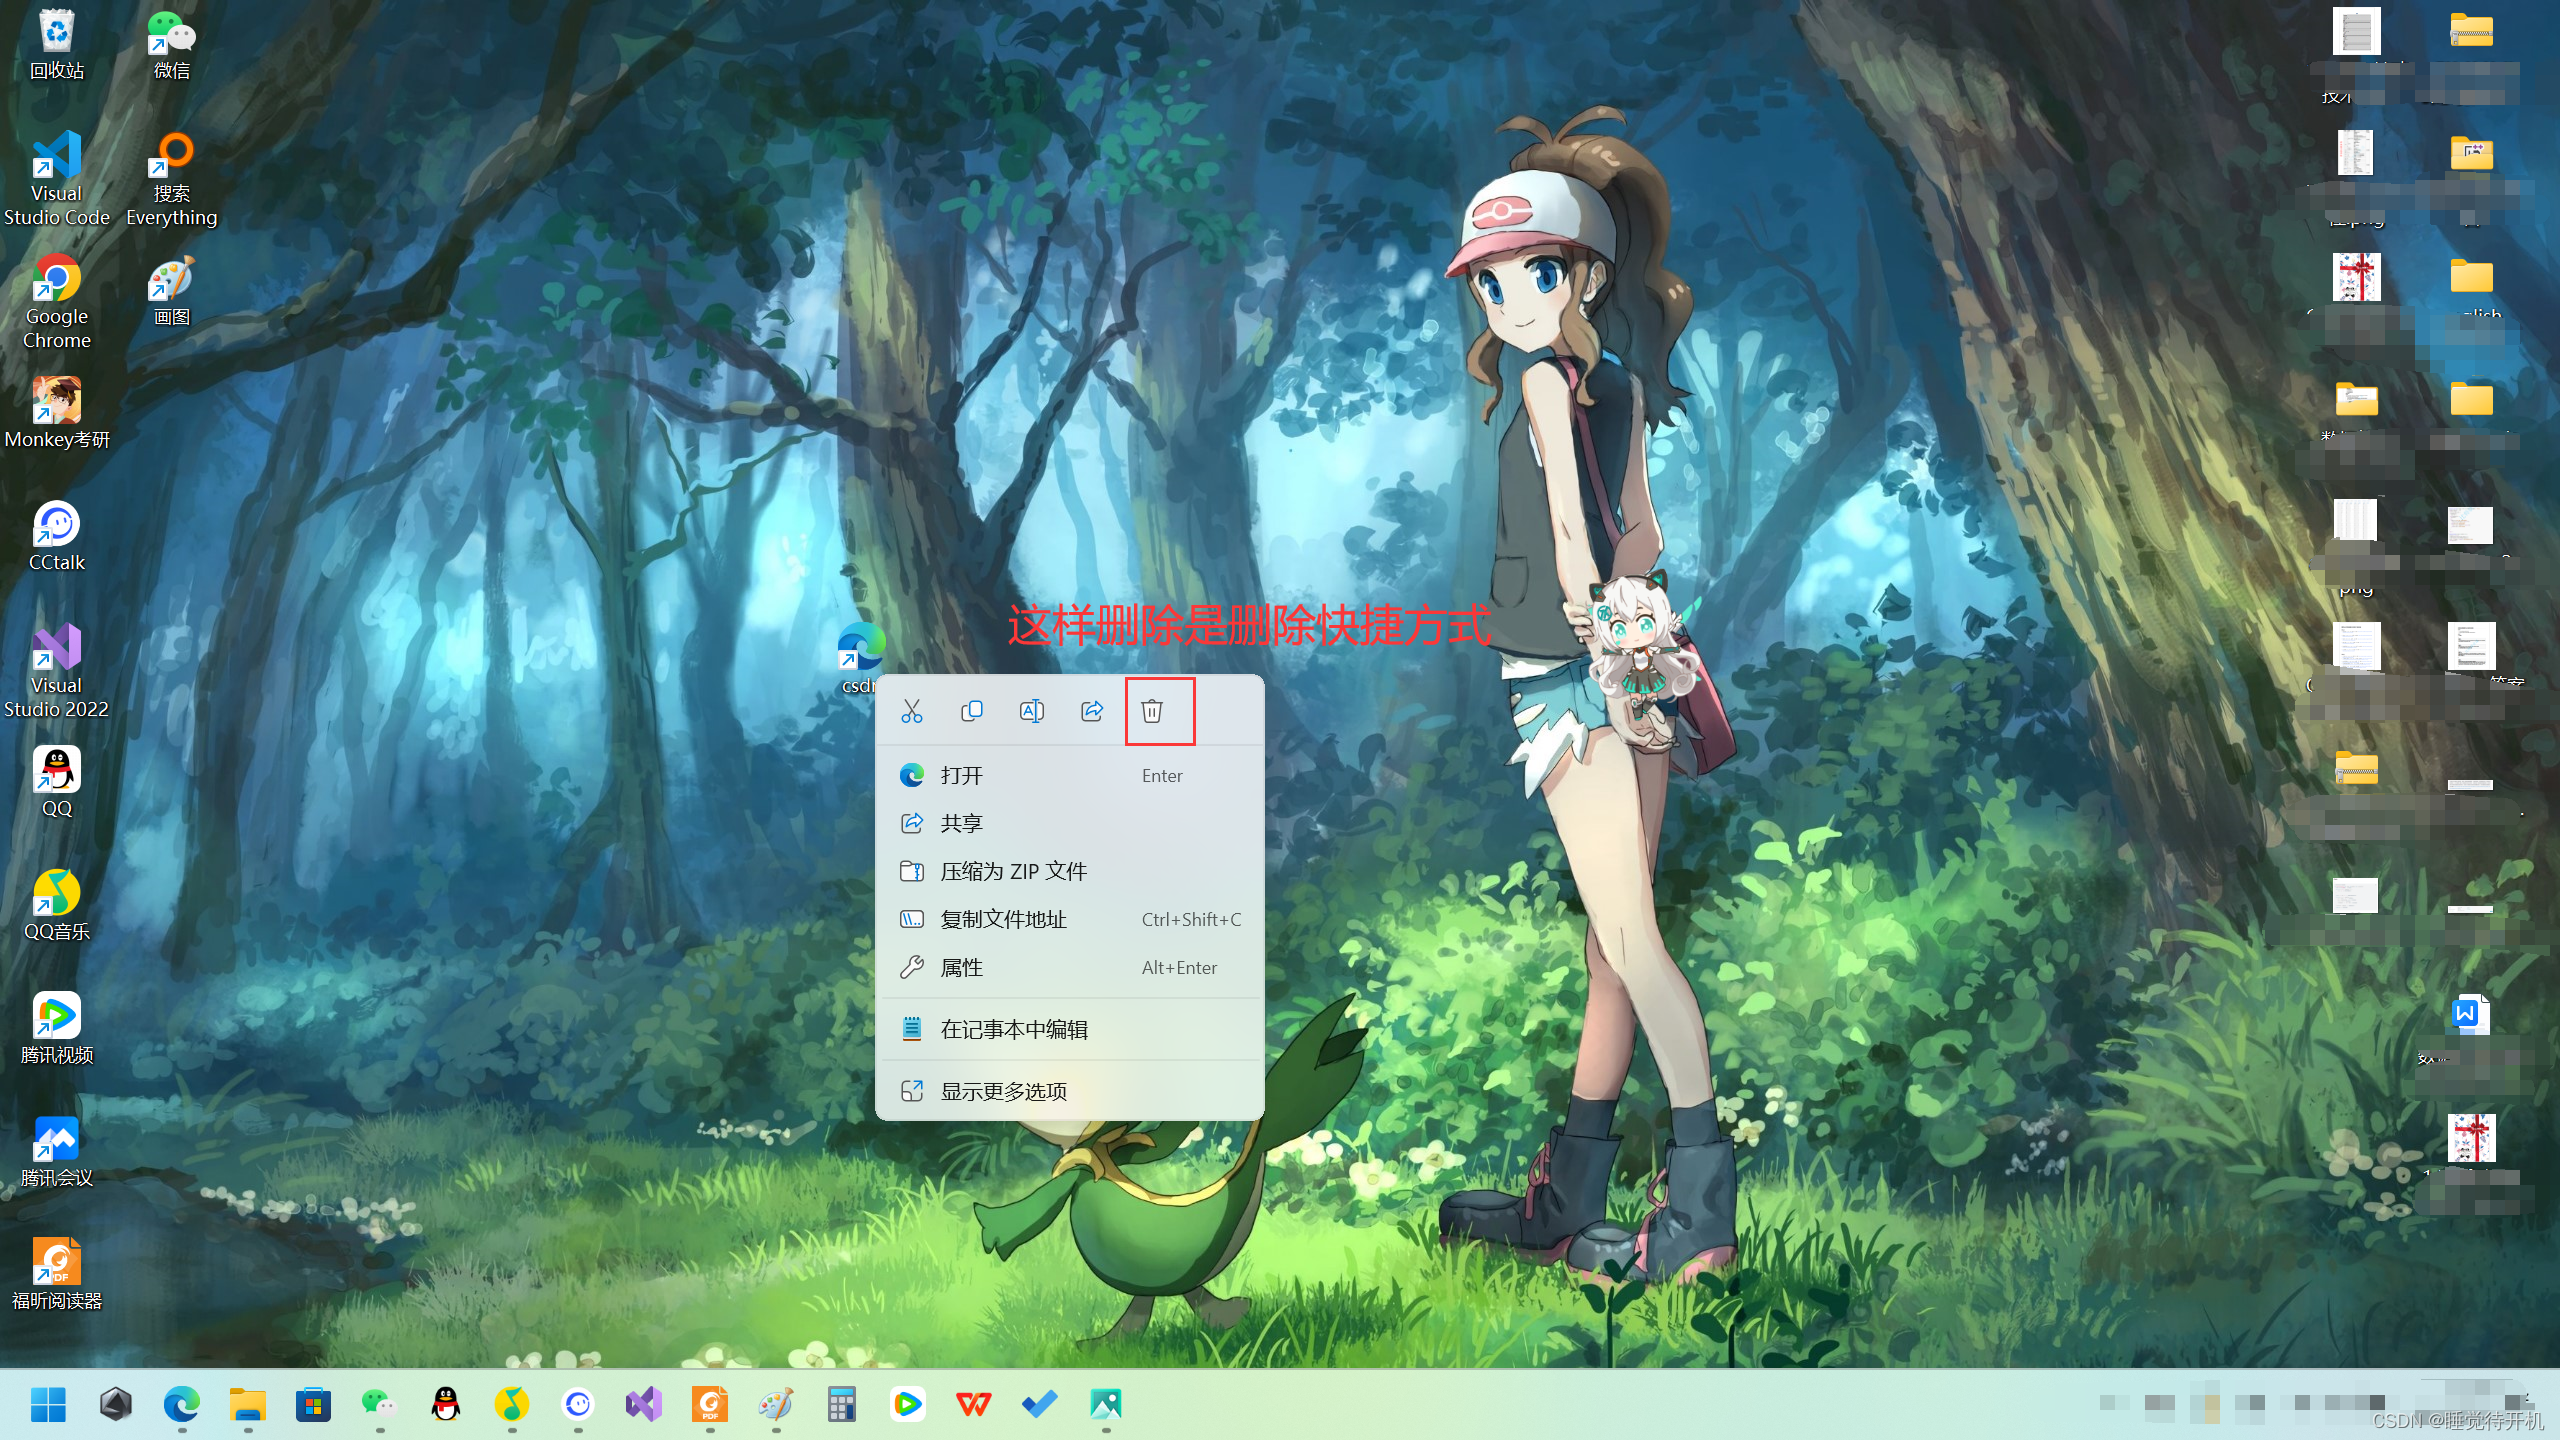Select the 微信 desktop shortcut
2560x1440 pixels.
172,44
